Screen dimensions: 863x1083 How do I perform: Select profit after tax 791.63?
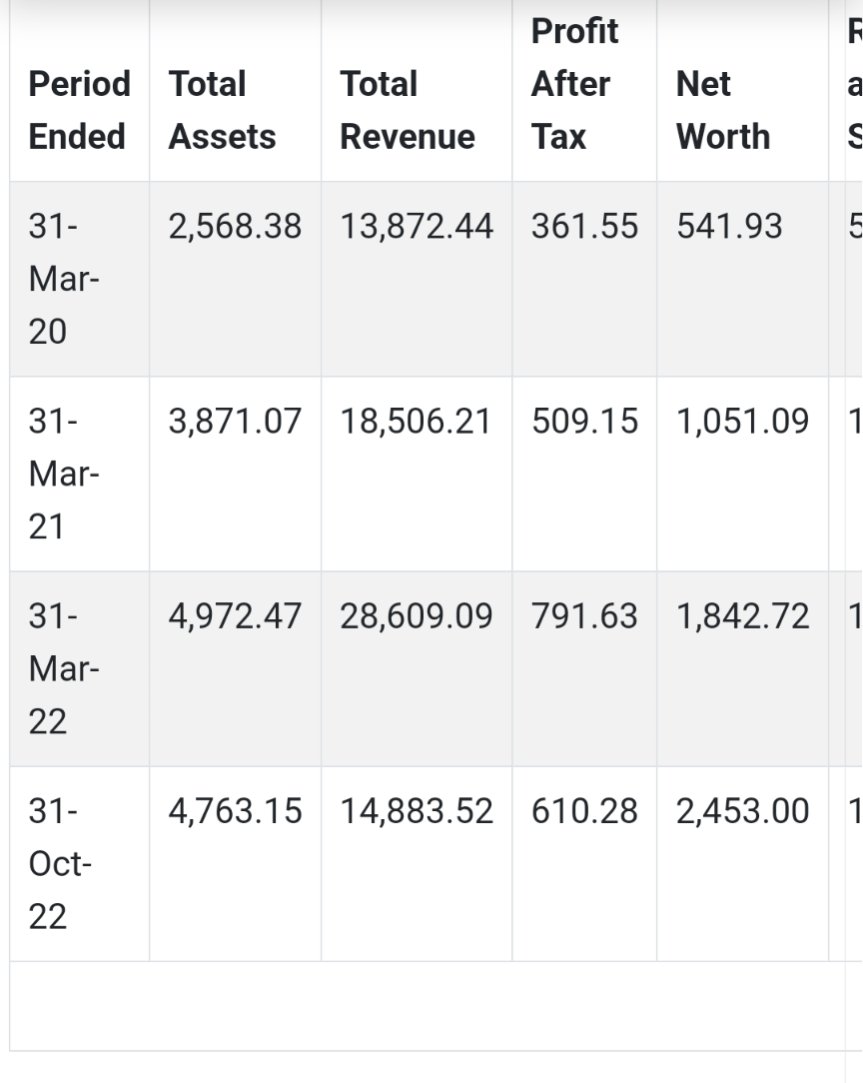tap(585, 616)
